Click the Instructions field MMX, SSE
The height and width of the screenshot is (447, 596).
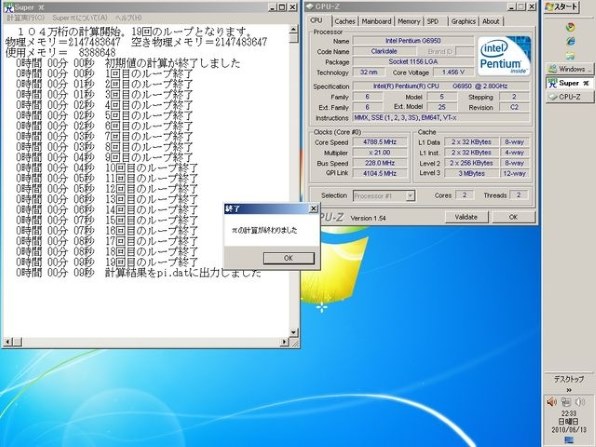pos(441,118)
